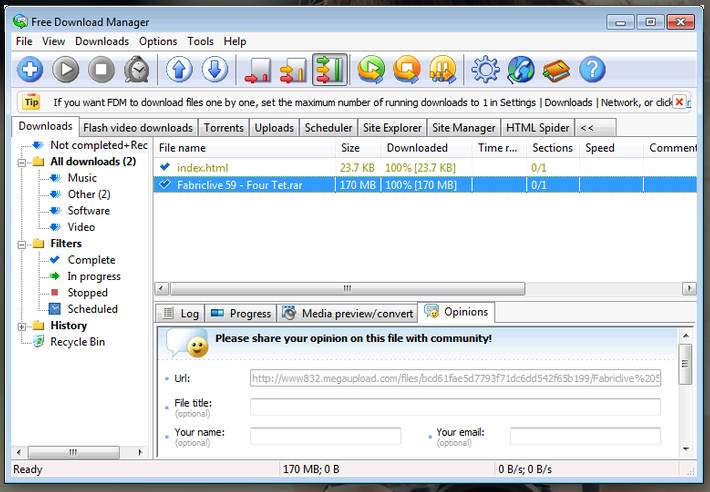Viewport: 710px width, 492px height.
Task: Click the blue Move up arrow icon
Action: [x=179, y=70]
